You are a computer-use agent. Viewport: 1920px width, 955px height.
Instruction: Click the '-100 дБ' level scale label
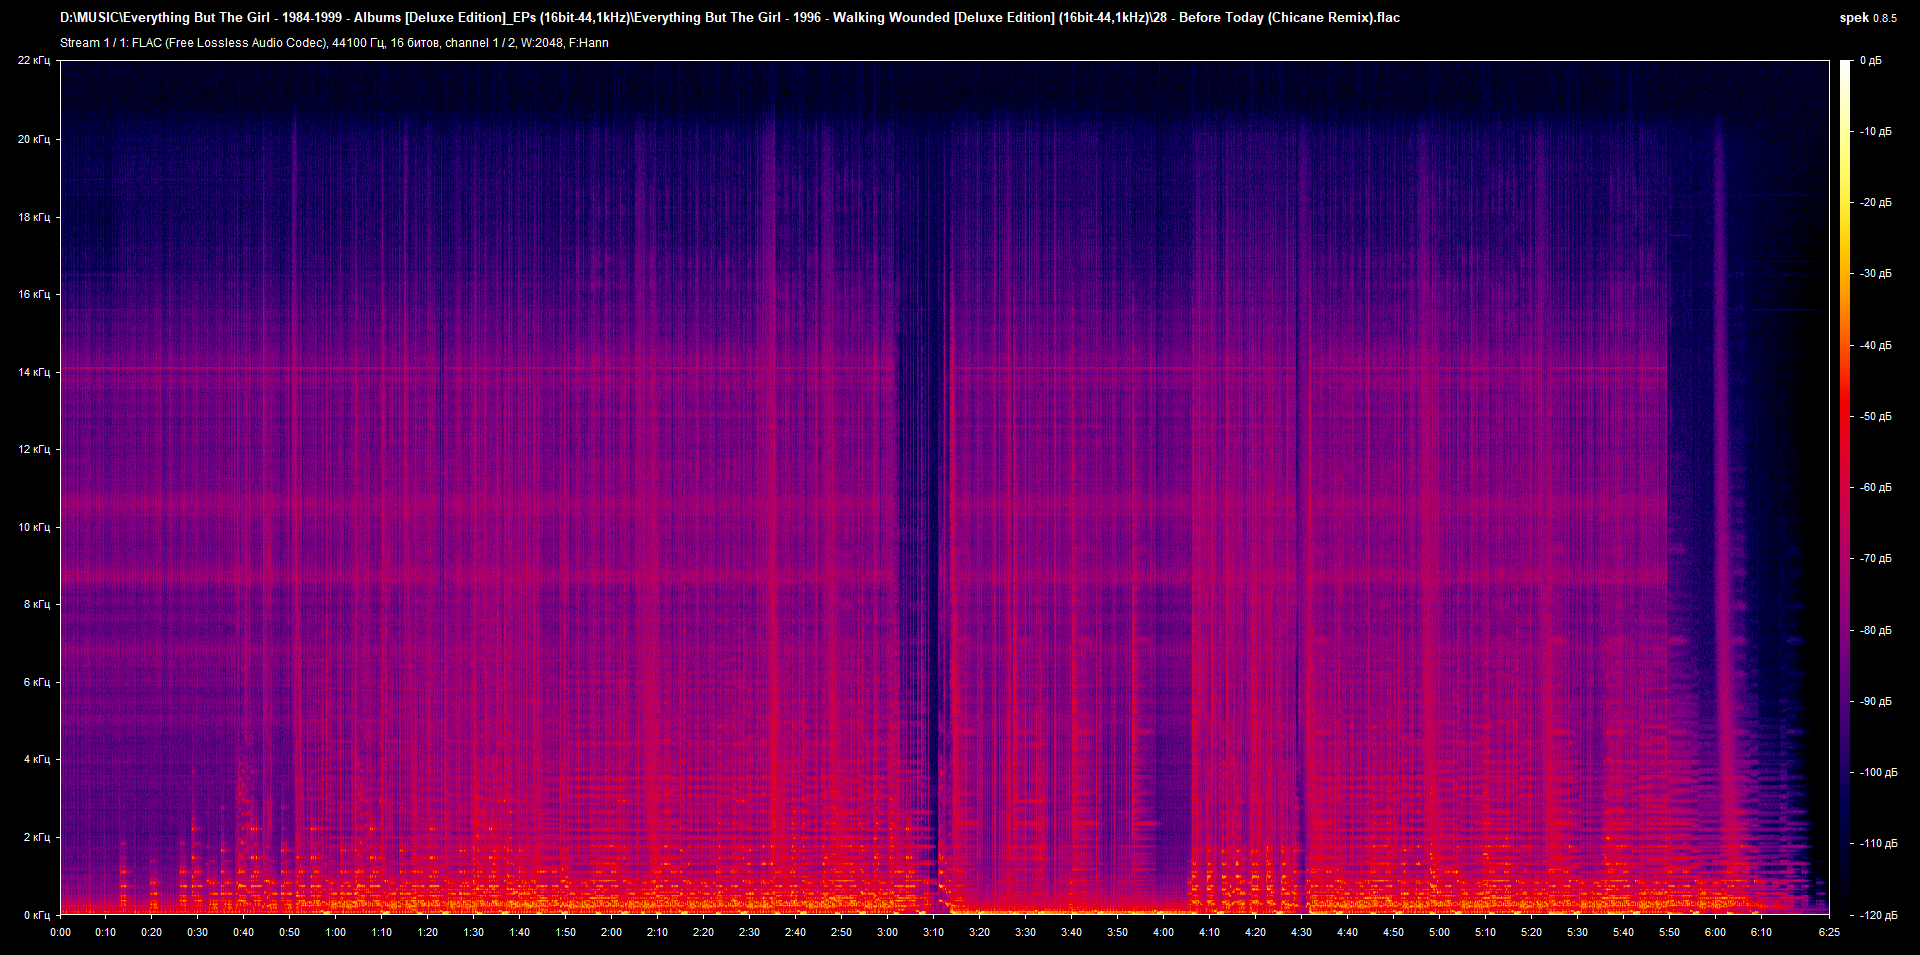(1878, 772)
